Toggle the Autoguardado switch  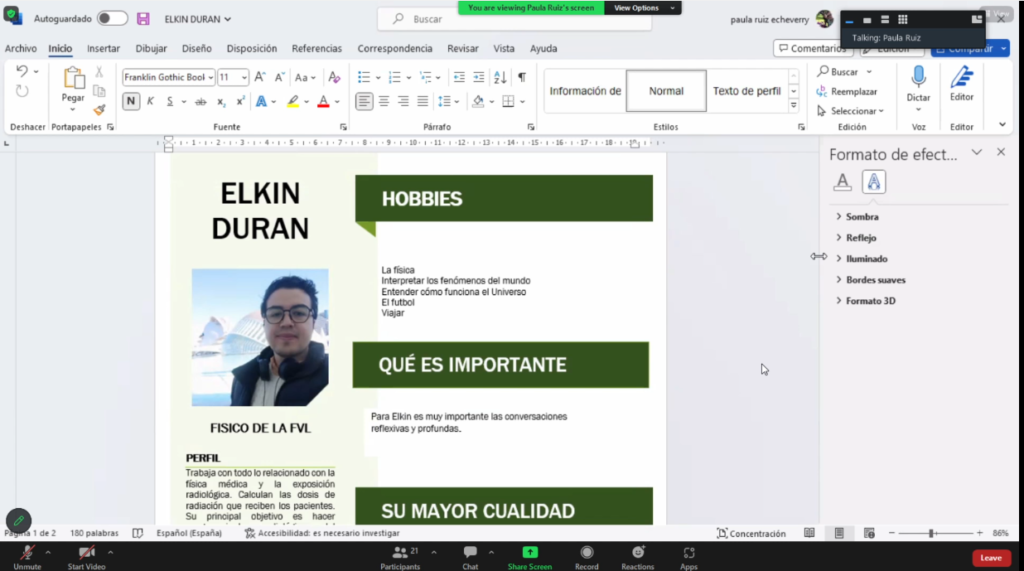click(x=112, y=19)
